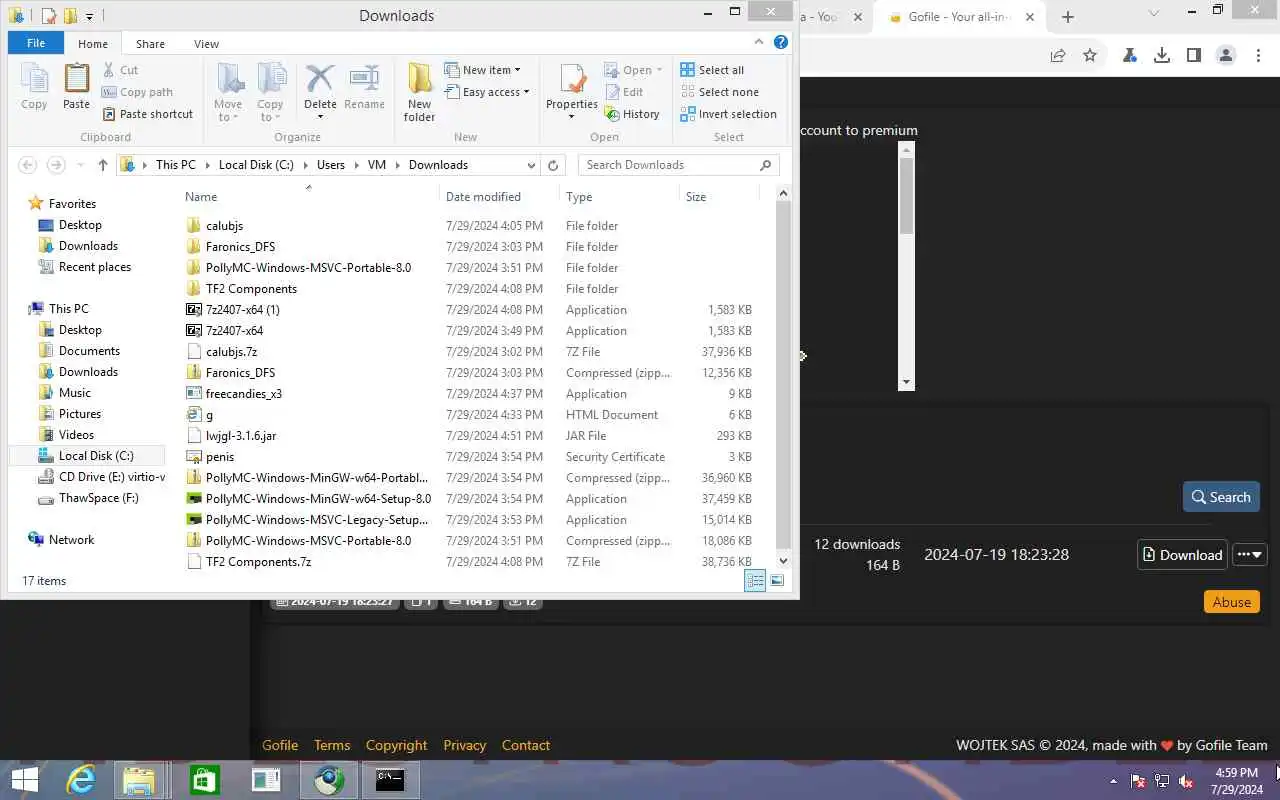Click the Gofile Download button
The width and height of the screenshot is (1280, 800).
1182,554
